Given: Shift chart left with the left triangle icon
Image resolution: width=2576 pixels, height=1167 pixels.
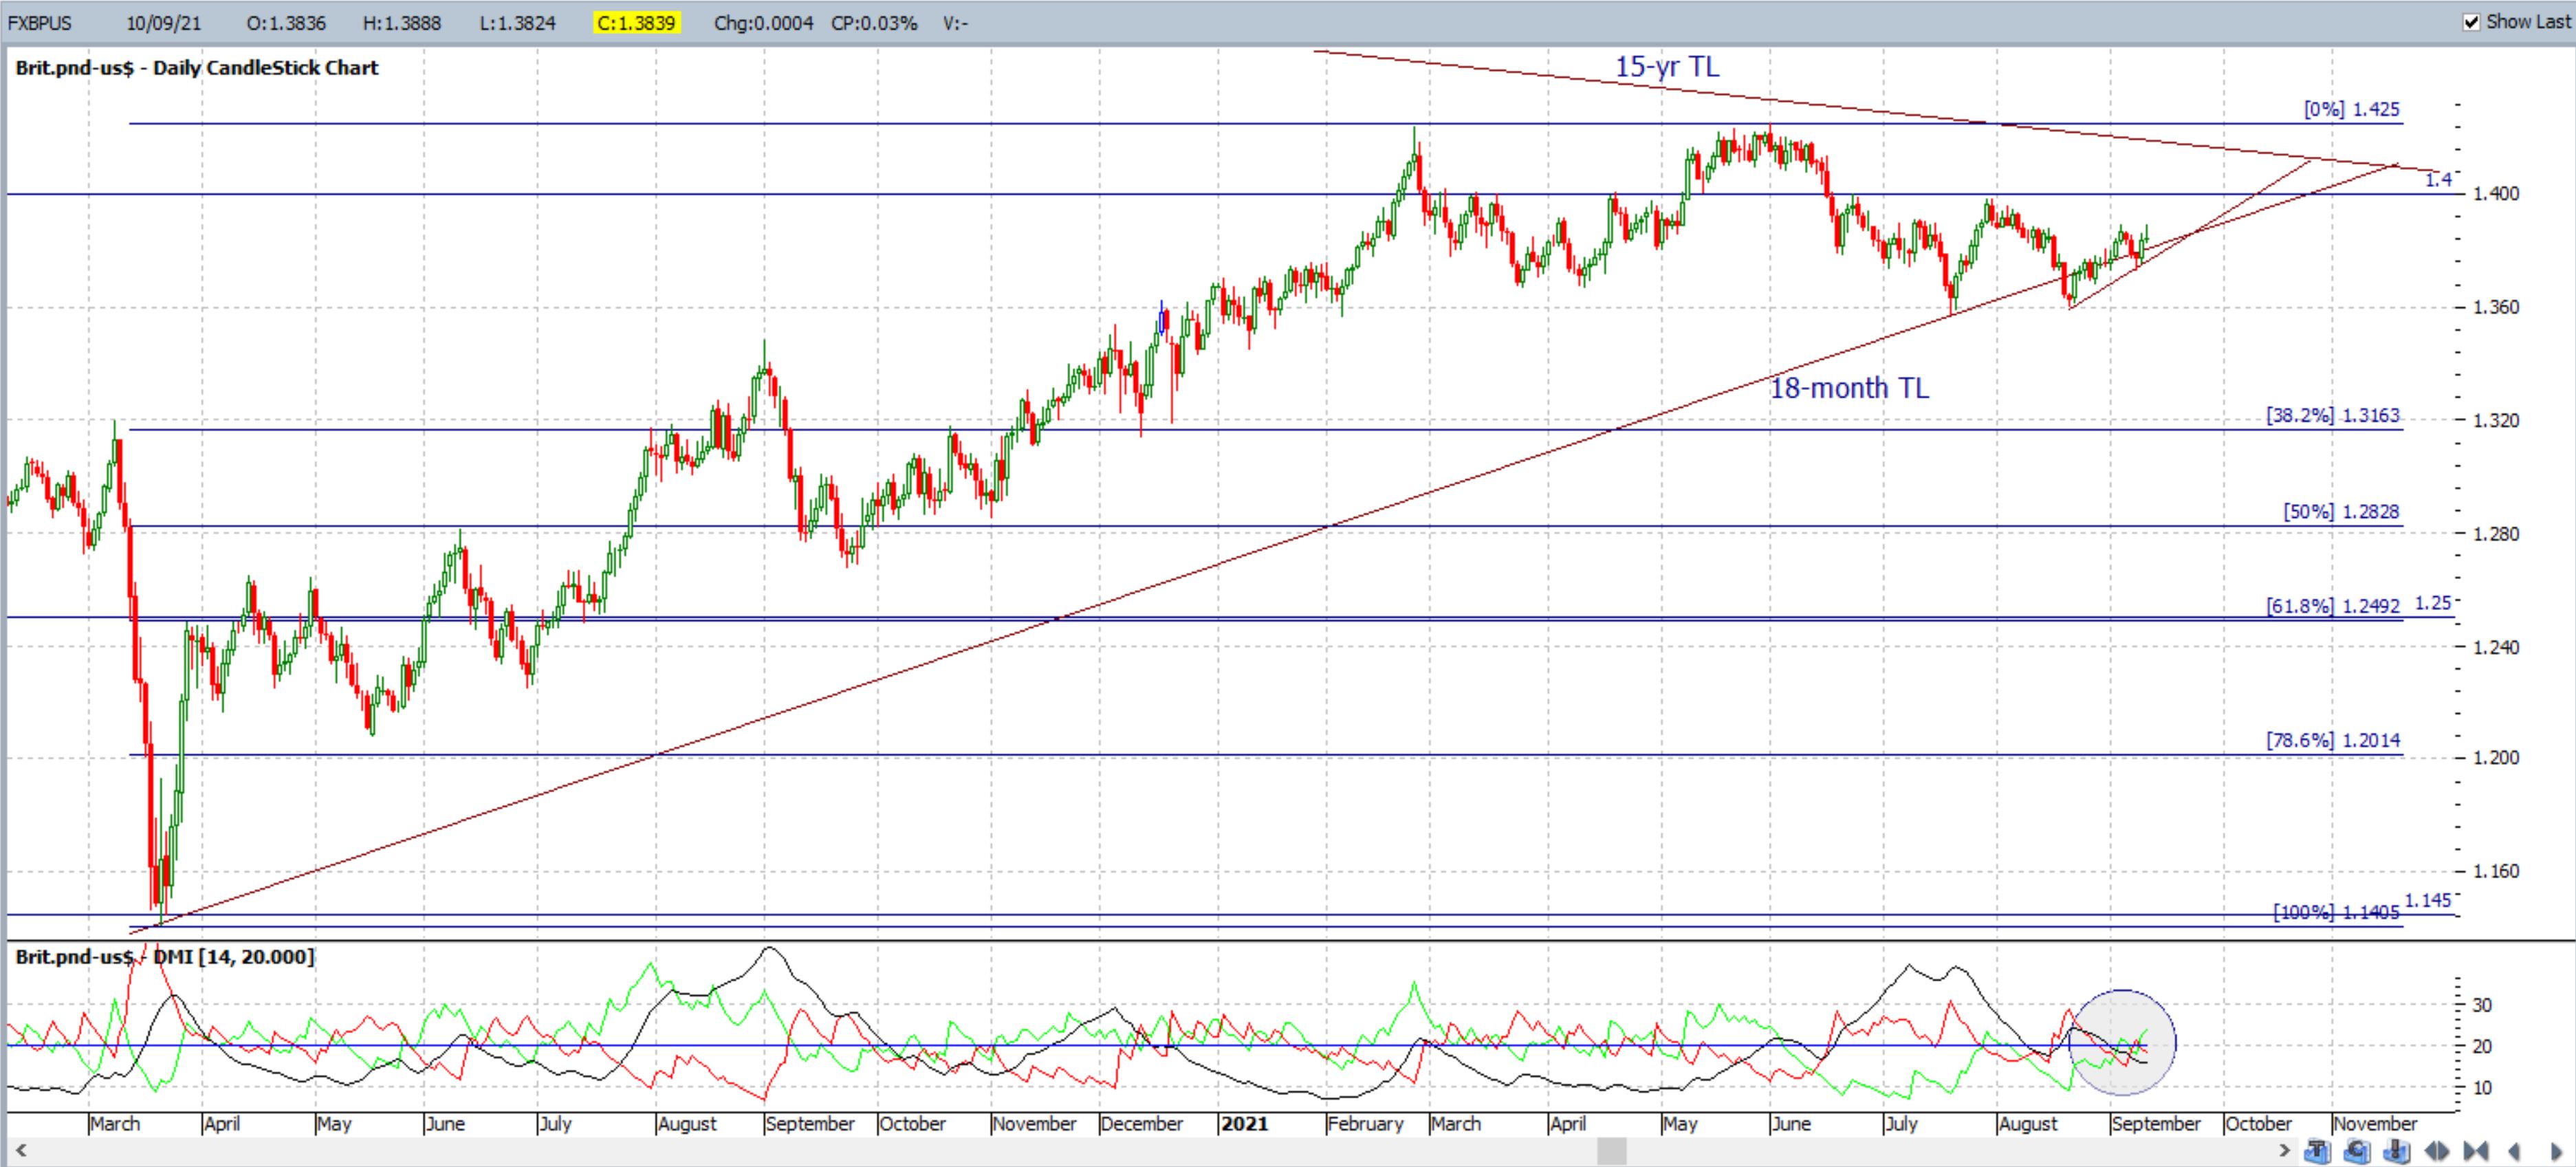Looking at the screenshot, I should click(2514, 1152).
